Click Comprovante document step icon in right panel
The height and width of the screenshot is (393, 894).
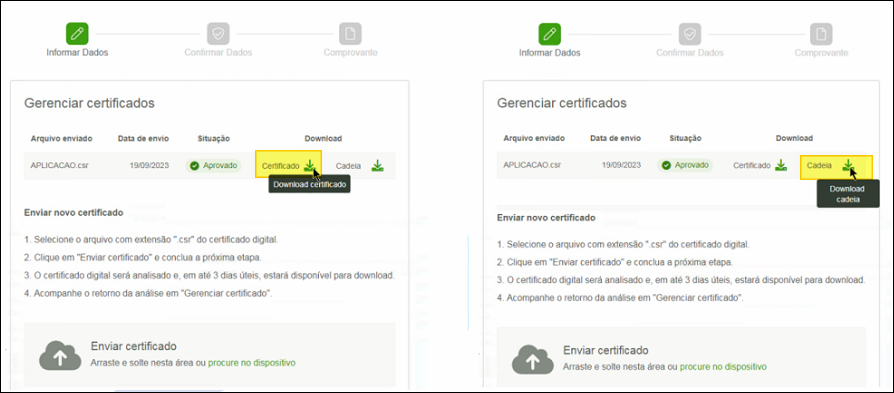(x=822, y=34)
